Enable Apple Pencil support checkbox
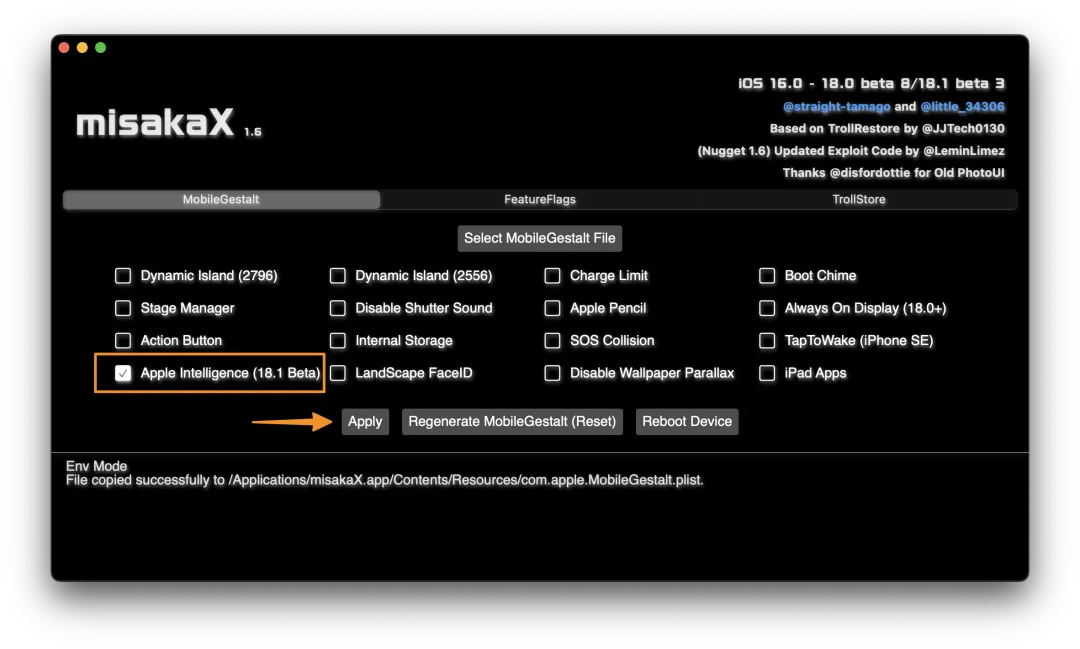1080x649 pixels. coord(553,308)
